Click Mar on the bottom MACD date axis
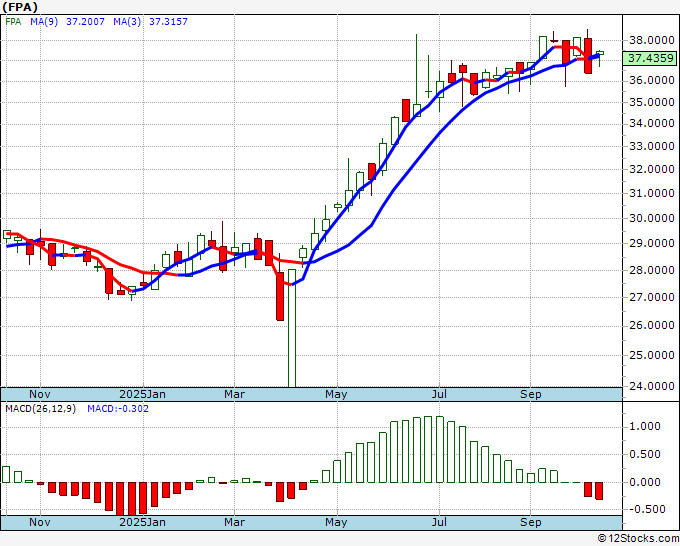 [234, 522]
